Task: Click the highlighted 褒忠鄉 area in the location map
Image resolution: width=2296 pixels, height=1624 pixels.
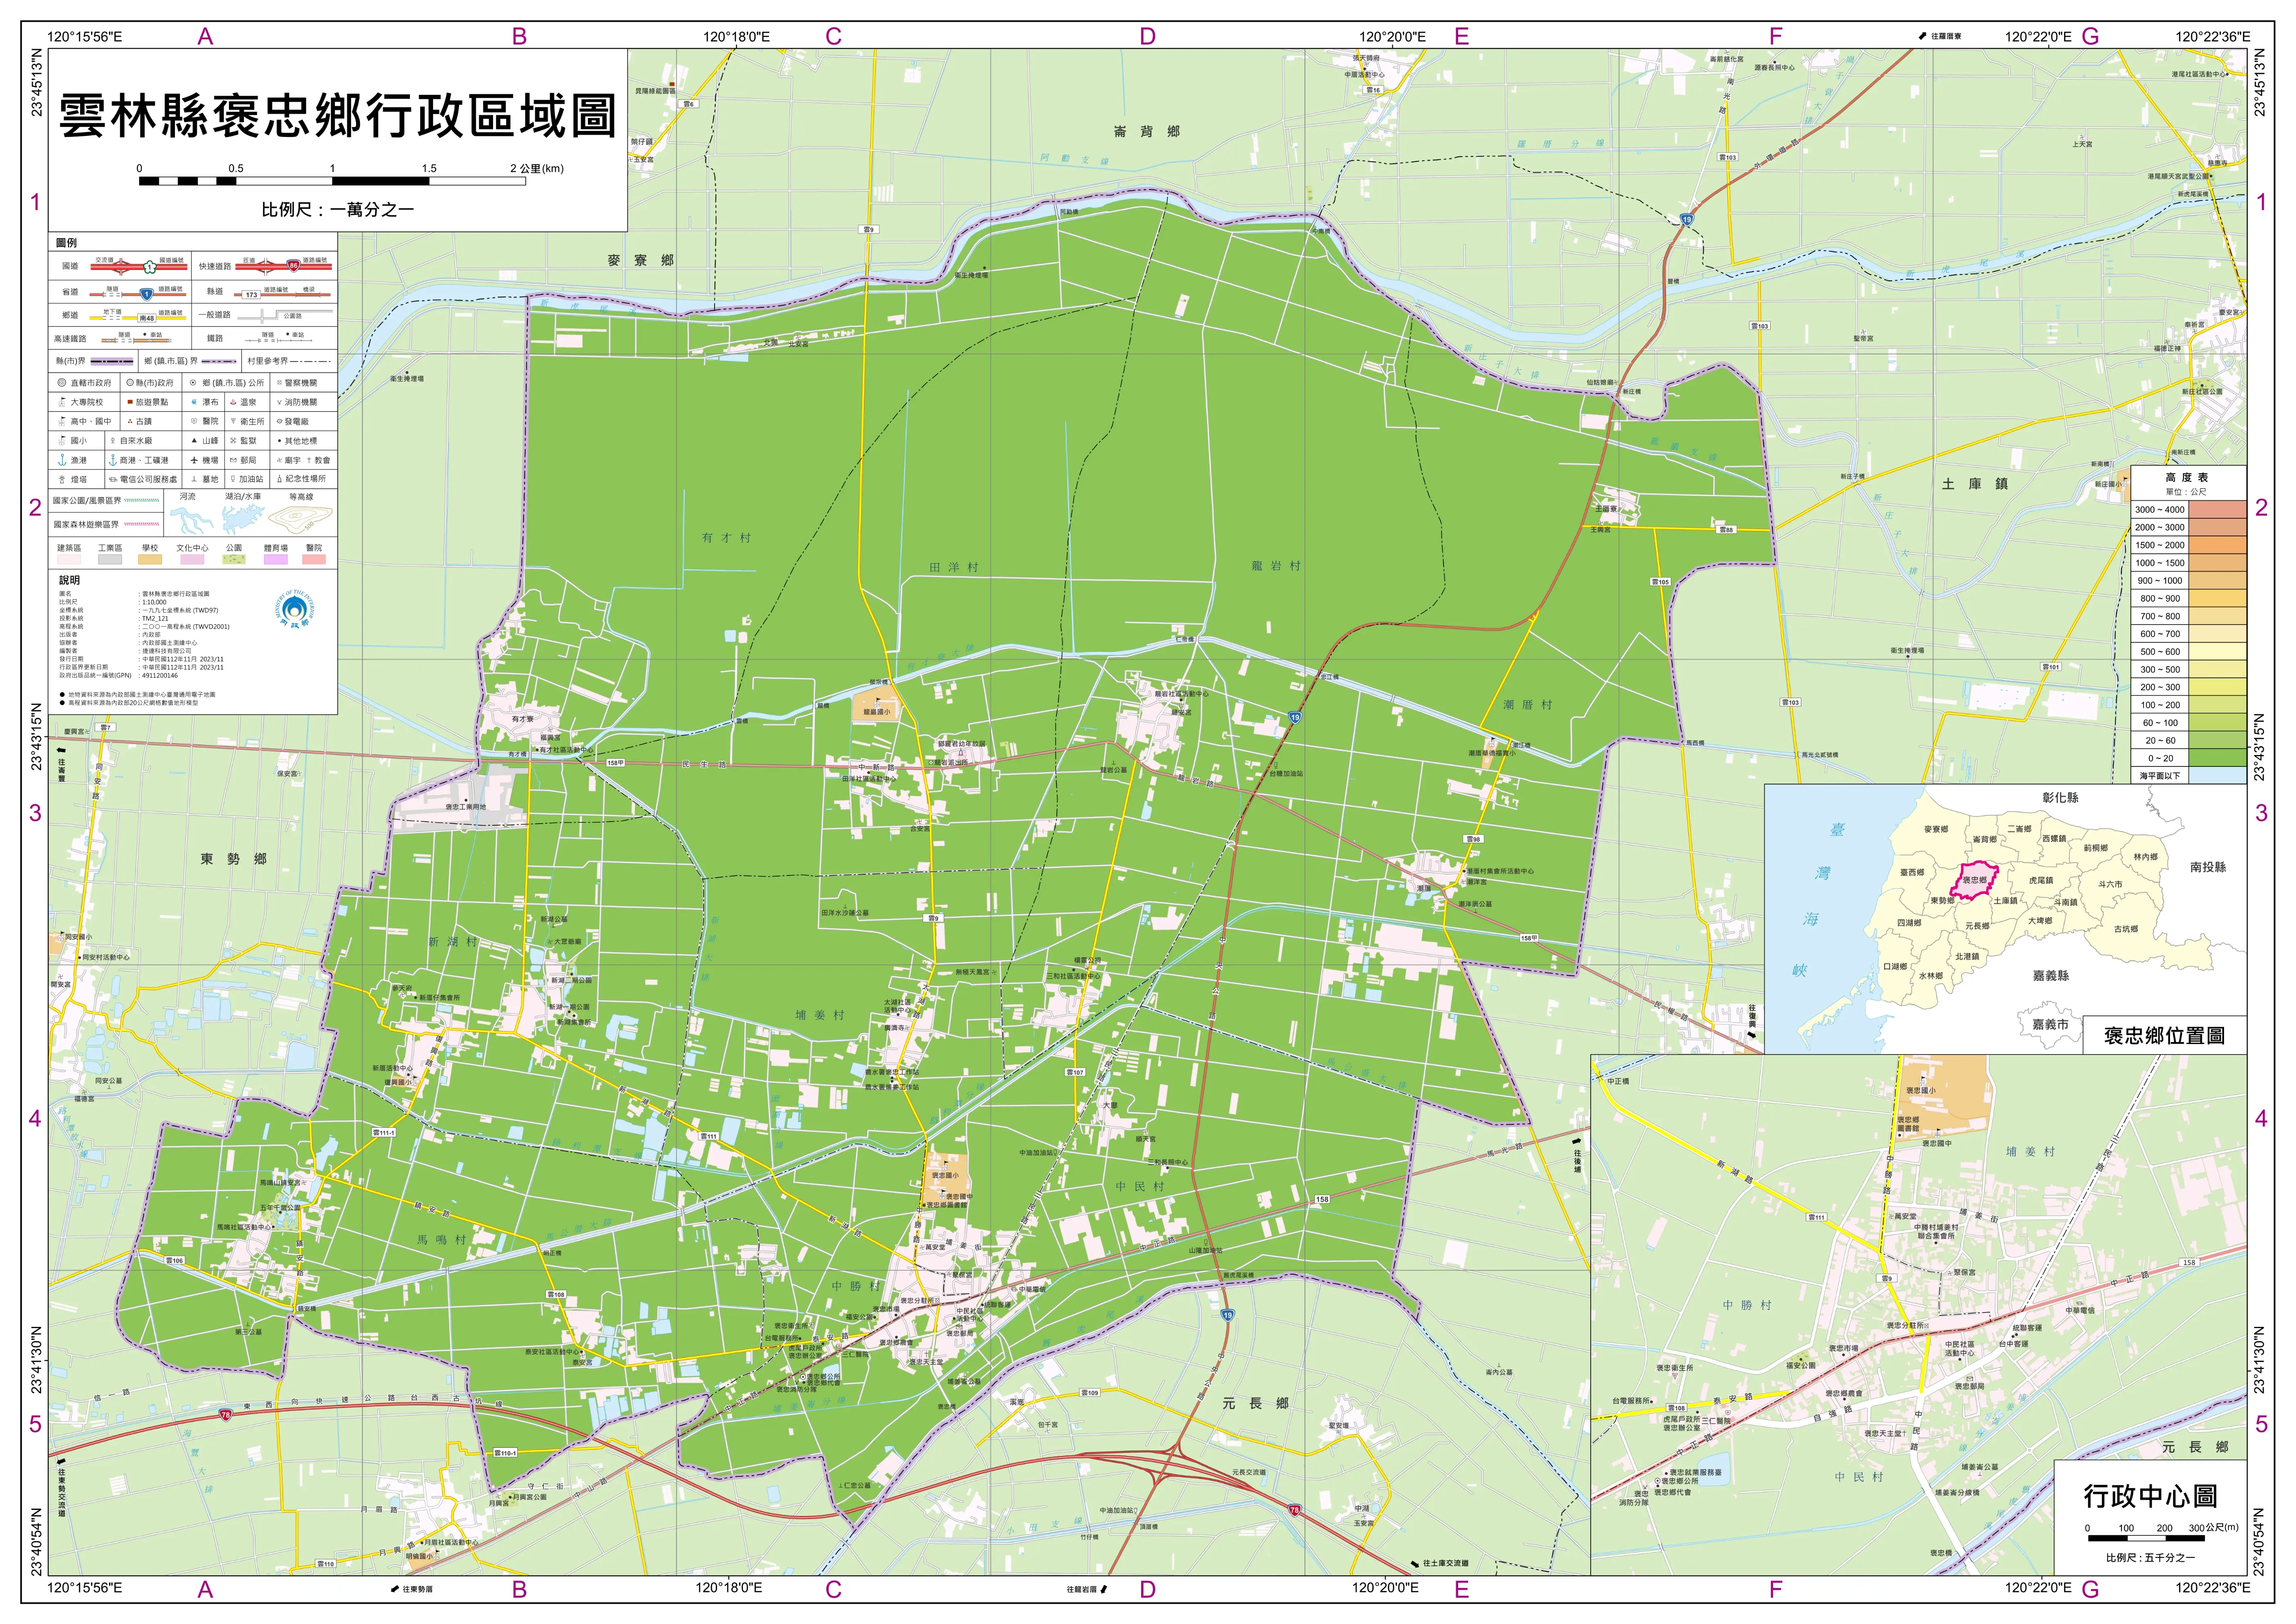Action: click(1976, 881)
